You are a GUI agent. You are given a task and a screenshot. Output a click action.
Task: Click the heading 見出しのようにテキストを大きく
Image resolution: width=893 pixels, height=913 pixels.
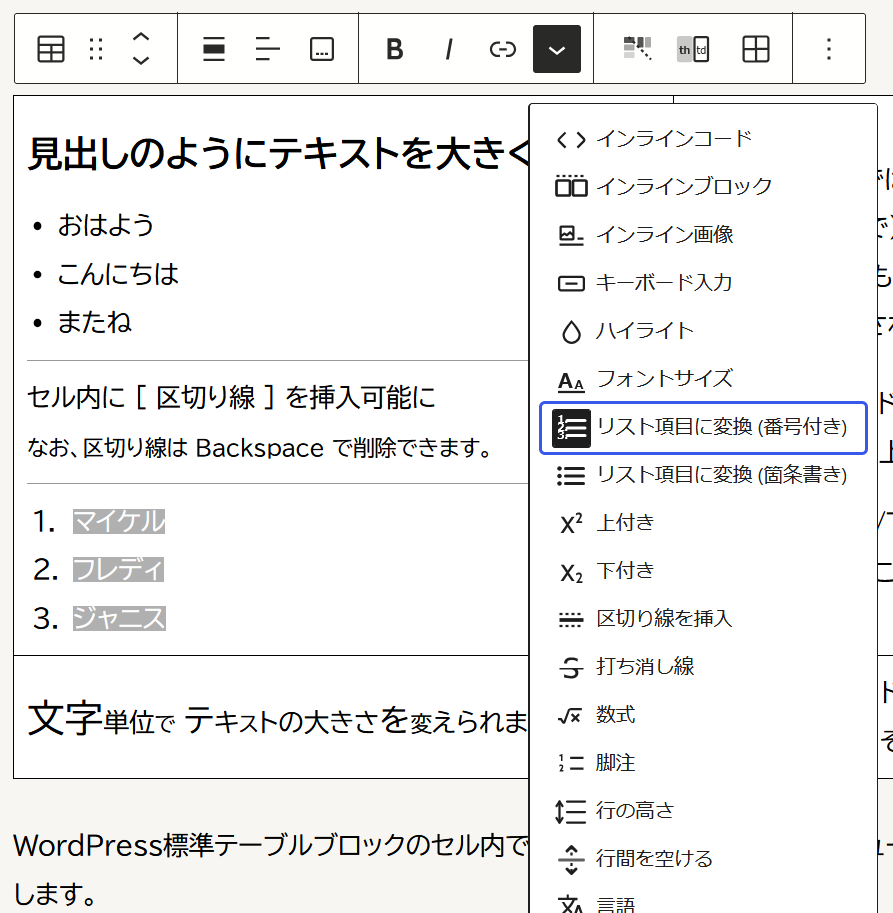[x=278, y=154]
